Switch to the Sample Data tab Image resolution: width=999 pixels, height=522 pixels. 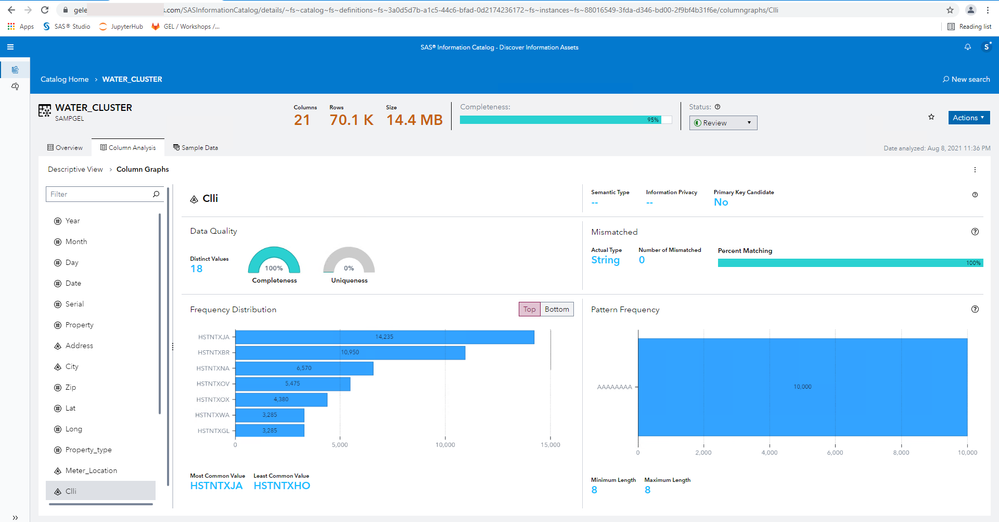tap(196, 147)
